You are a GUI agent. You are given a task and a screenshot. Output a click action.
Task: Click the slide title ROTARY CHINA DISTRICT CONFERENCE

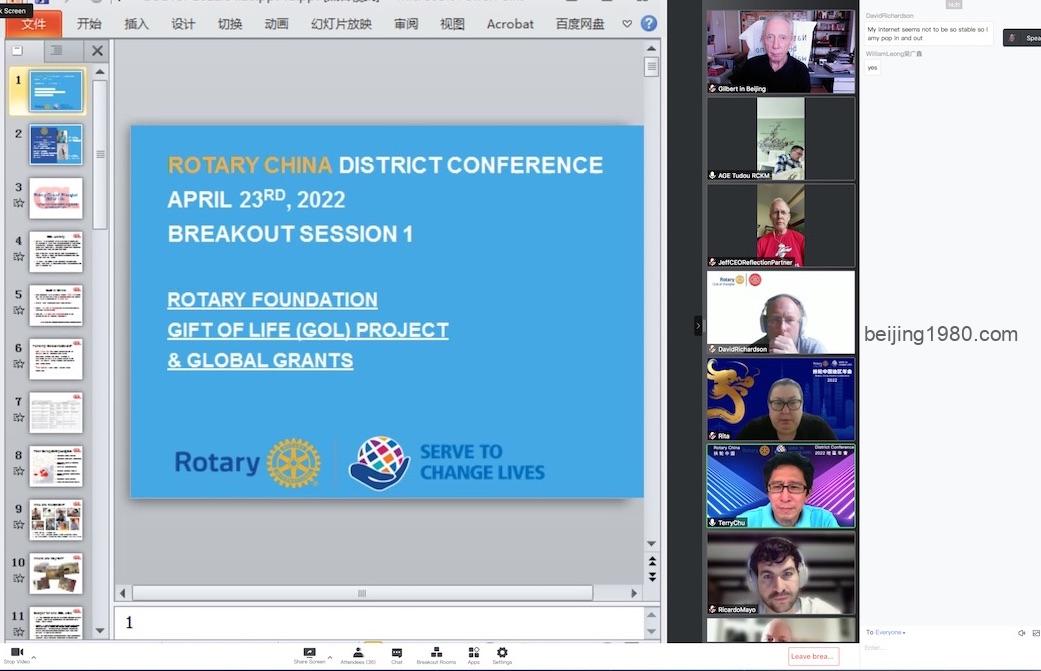point(385,165)
